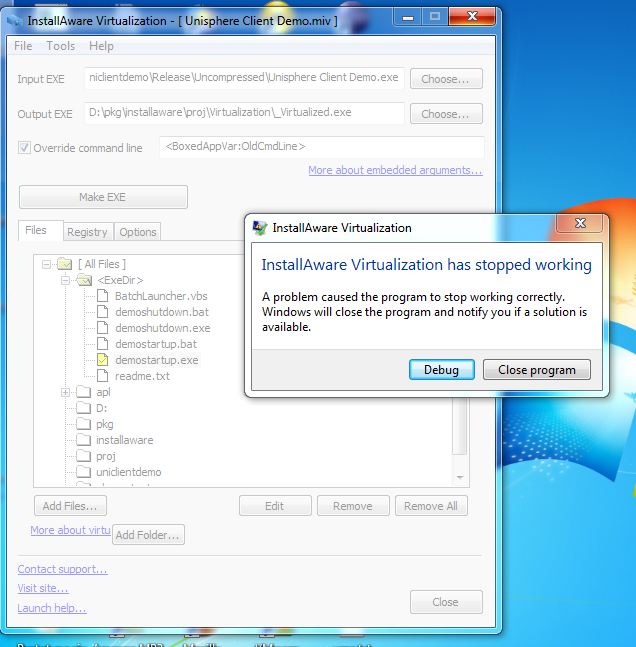The height and width of the screenshot is (647, 636).
Task: Select demostartup.exe in file tree
Action: 156,360
